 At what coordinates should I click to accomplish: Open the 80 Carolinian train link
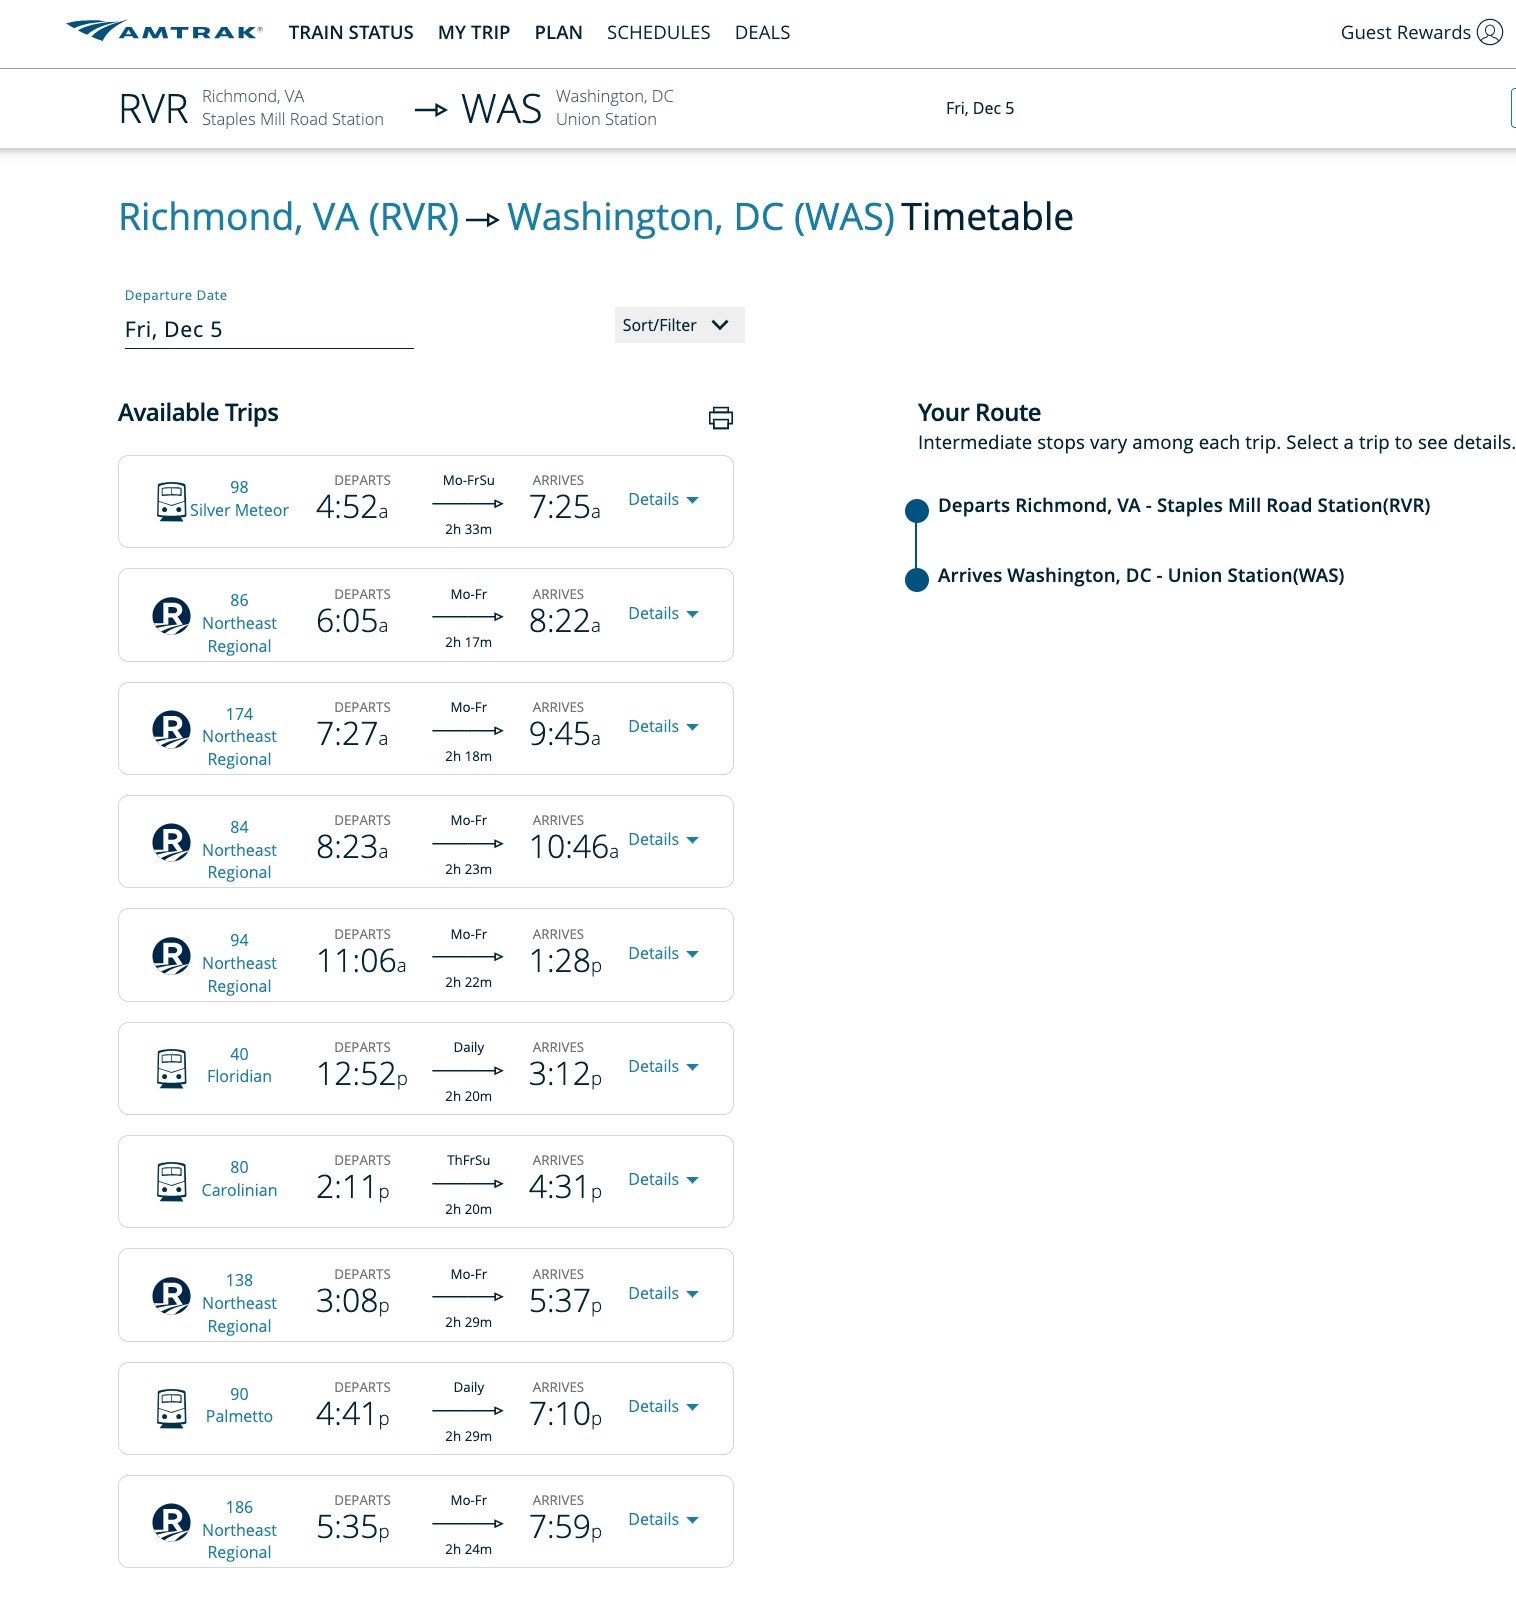click(x=239, y=1179)
